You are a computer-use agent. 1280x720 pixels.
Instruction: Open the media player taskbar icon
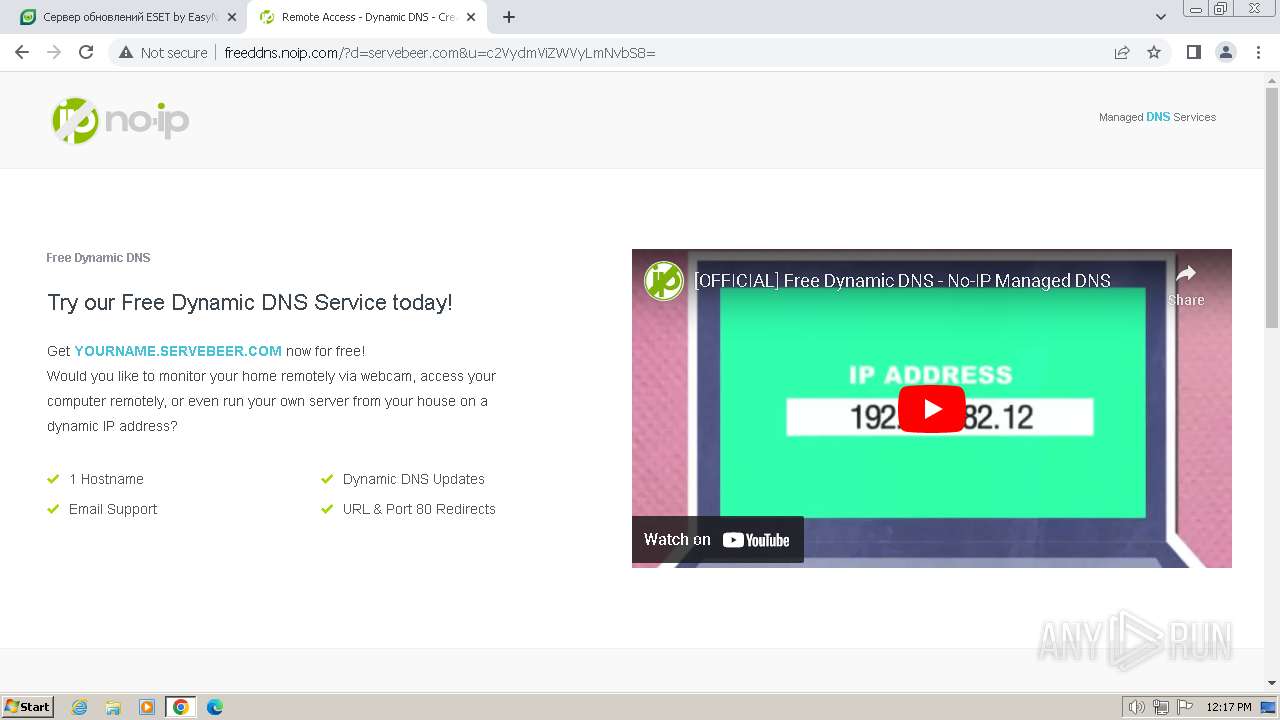(x=147, y=707)
